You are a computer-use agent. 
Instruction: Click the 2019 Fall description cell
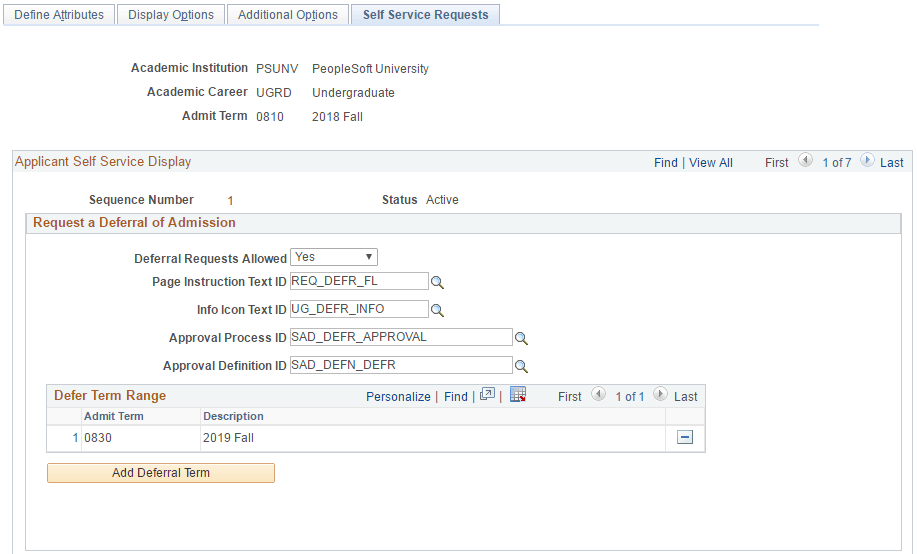228,438
